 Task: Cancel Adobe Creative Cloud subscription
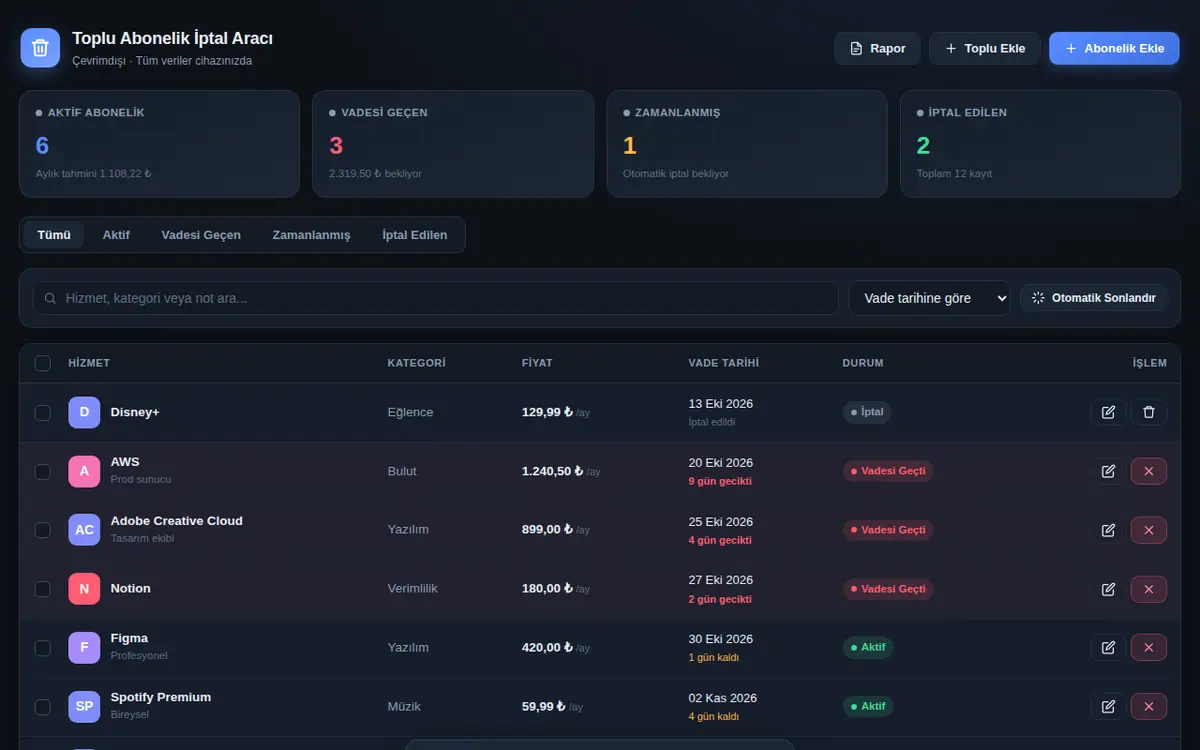point(1149,530)
